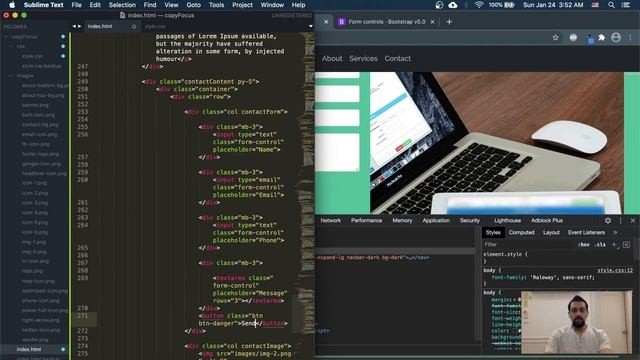This screenshot has height=360, width=640.
Task: Toggle the computed styles sidebar icon
Action: 627,244
